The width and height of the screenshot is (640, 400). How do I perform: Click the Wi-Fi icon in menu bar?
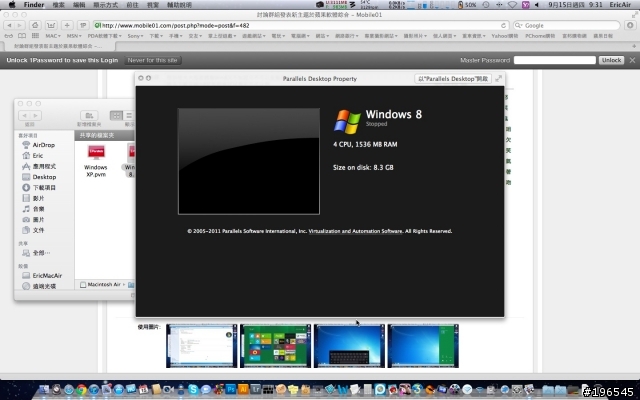point(512,5)
